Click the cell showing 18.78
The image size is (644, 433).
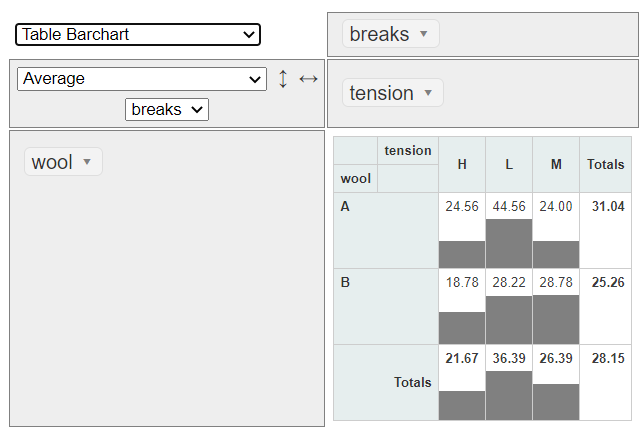point(462,283)
